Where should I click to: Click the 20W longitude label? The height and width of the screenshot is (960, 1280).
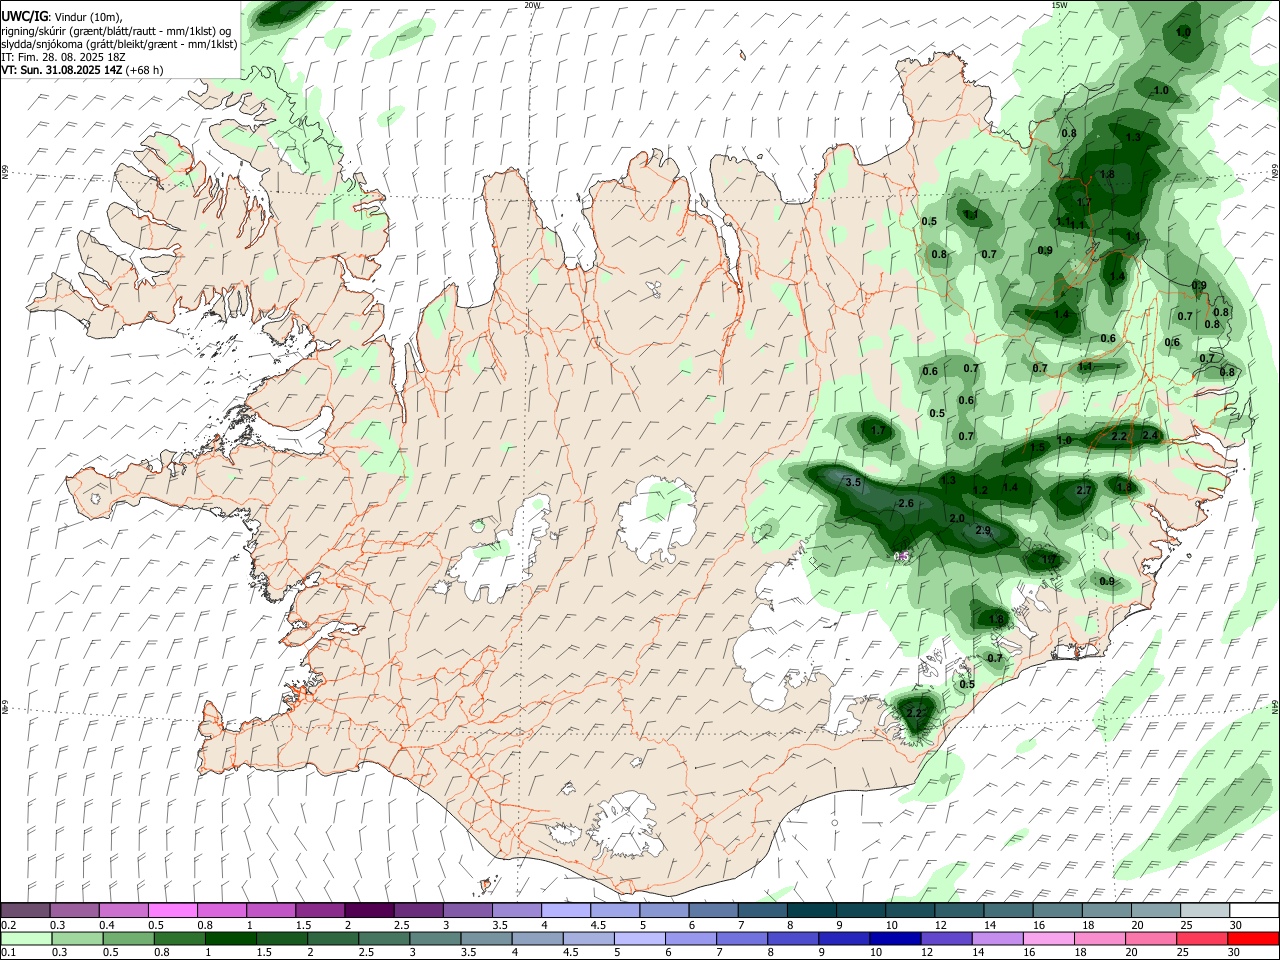point(533,5)
